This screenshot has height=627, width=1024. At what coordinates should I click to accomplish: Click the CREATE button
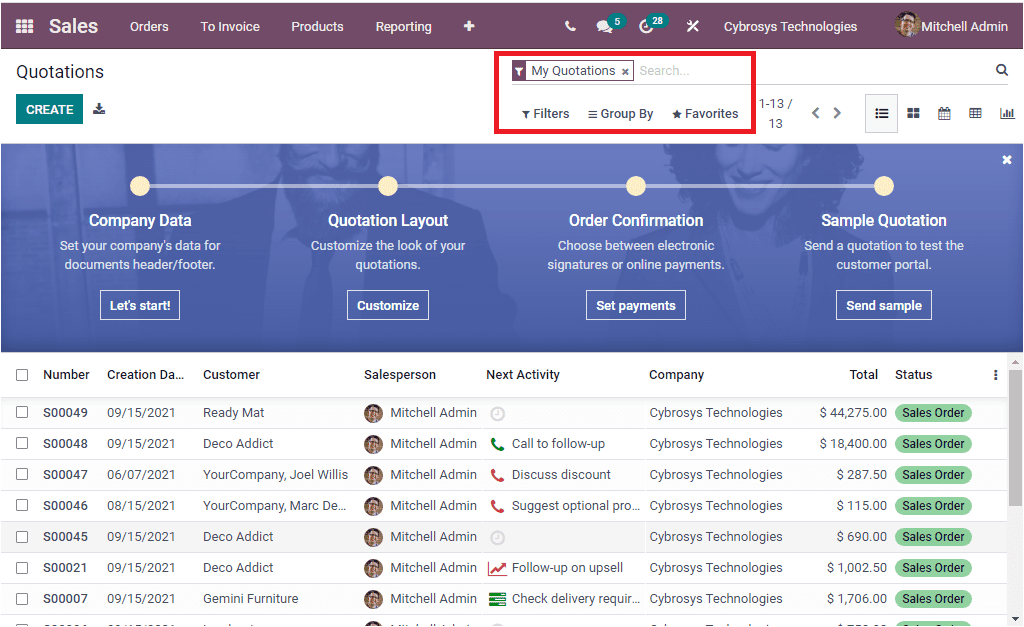49,108
